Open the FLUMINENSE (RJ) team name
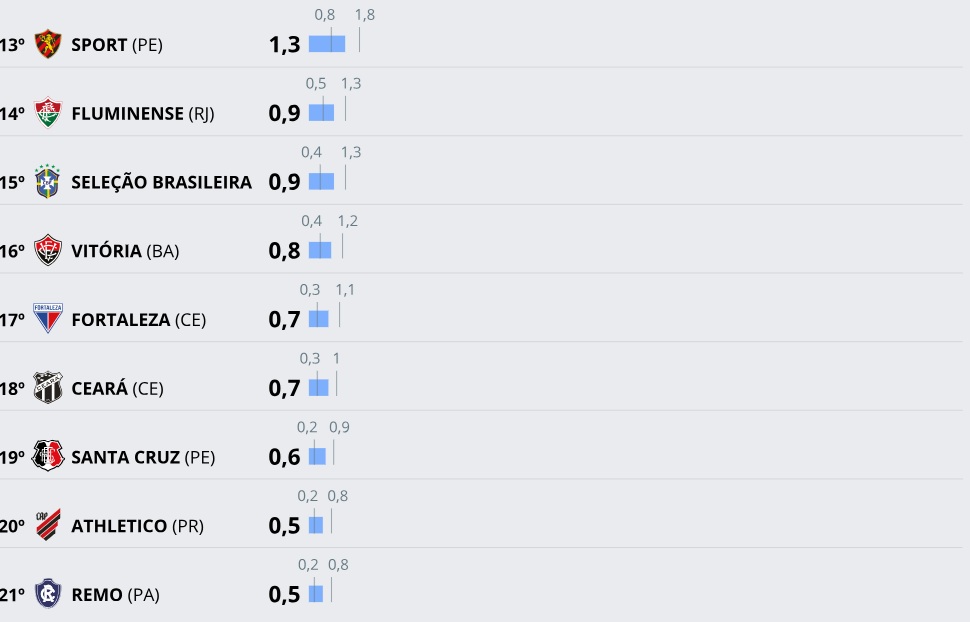 point(143,113)
